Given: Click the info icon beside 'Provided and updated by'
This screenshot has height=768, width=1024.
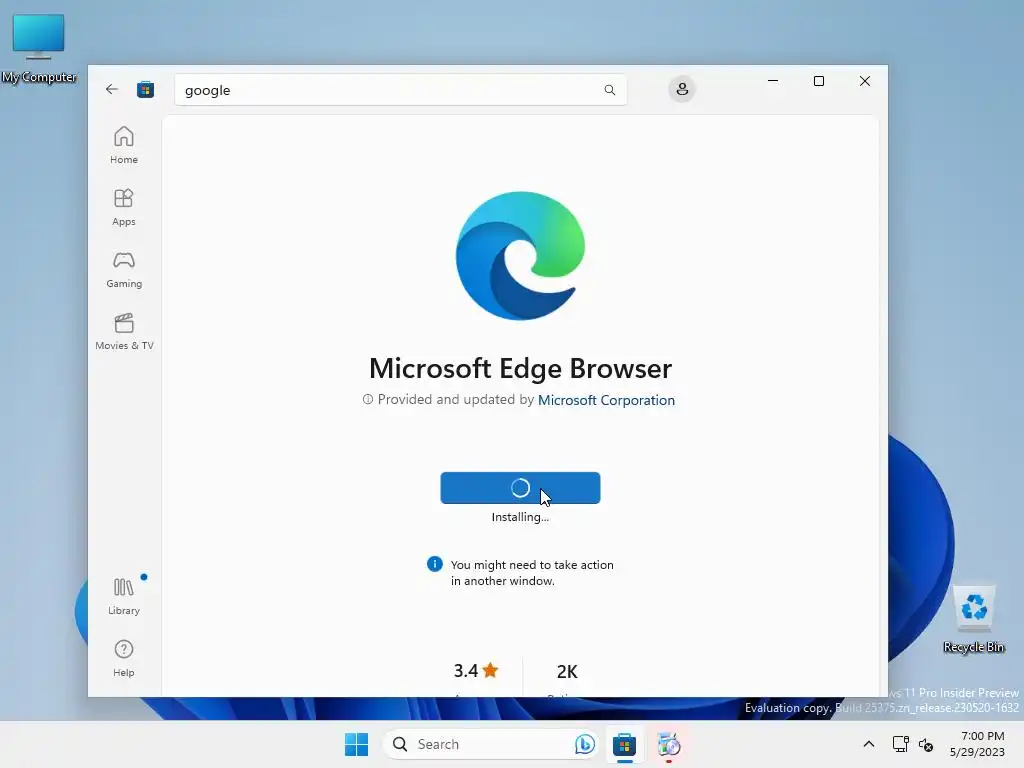Looking at the screenshot, I should pyautogui.click(x=368, y=399).
